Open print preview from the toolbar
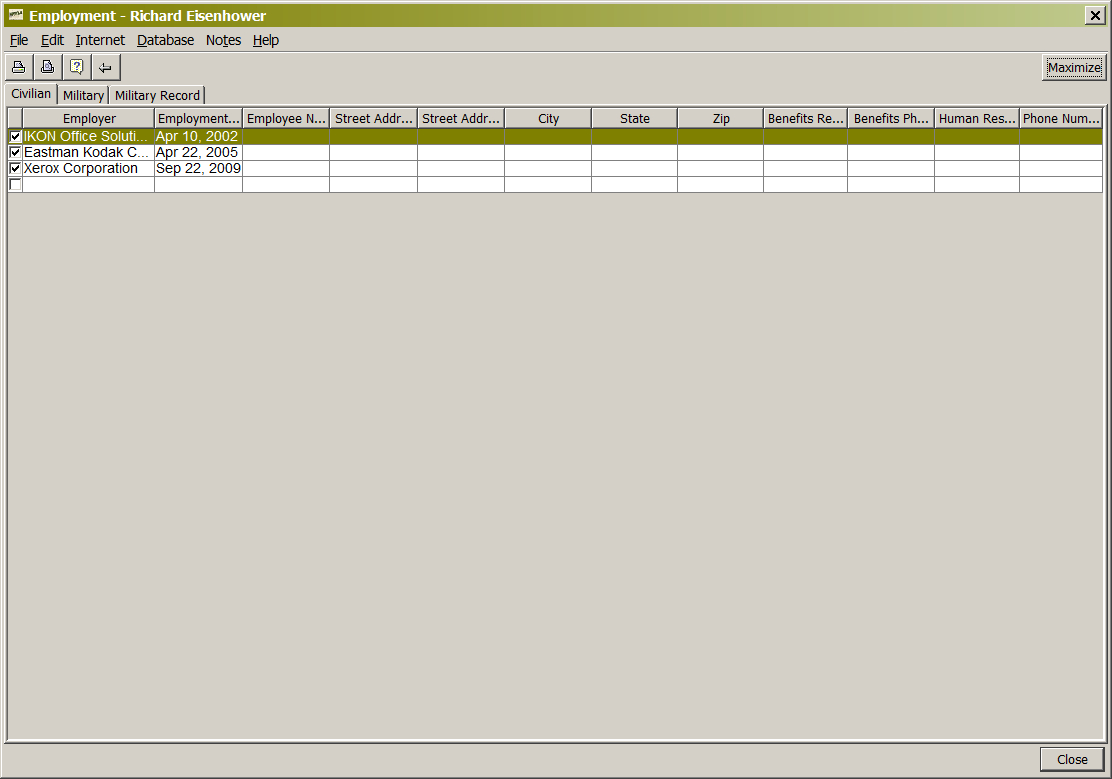The width and height of the screenshot is (1112, 779). [x=48, y=67]
